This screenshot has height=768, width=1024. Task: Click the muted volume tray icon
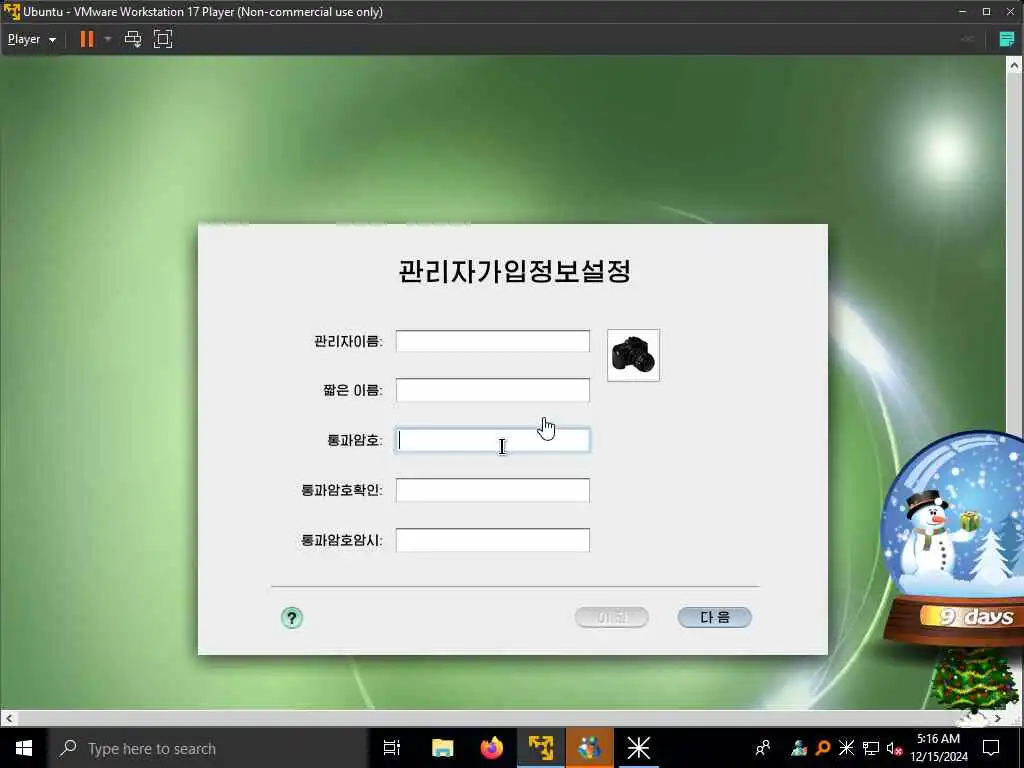click(x=894, y=748)
